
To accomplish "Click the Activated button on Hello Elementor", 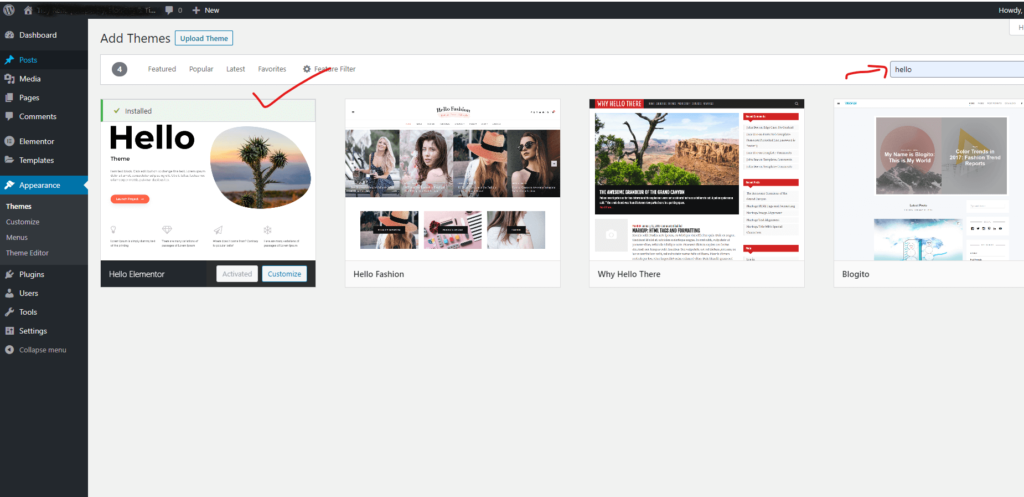I will (237, 274).
